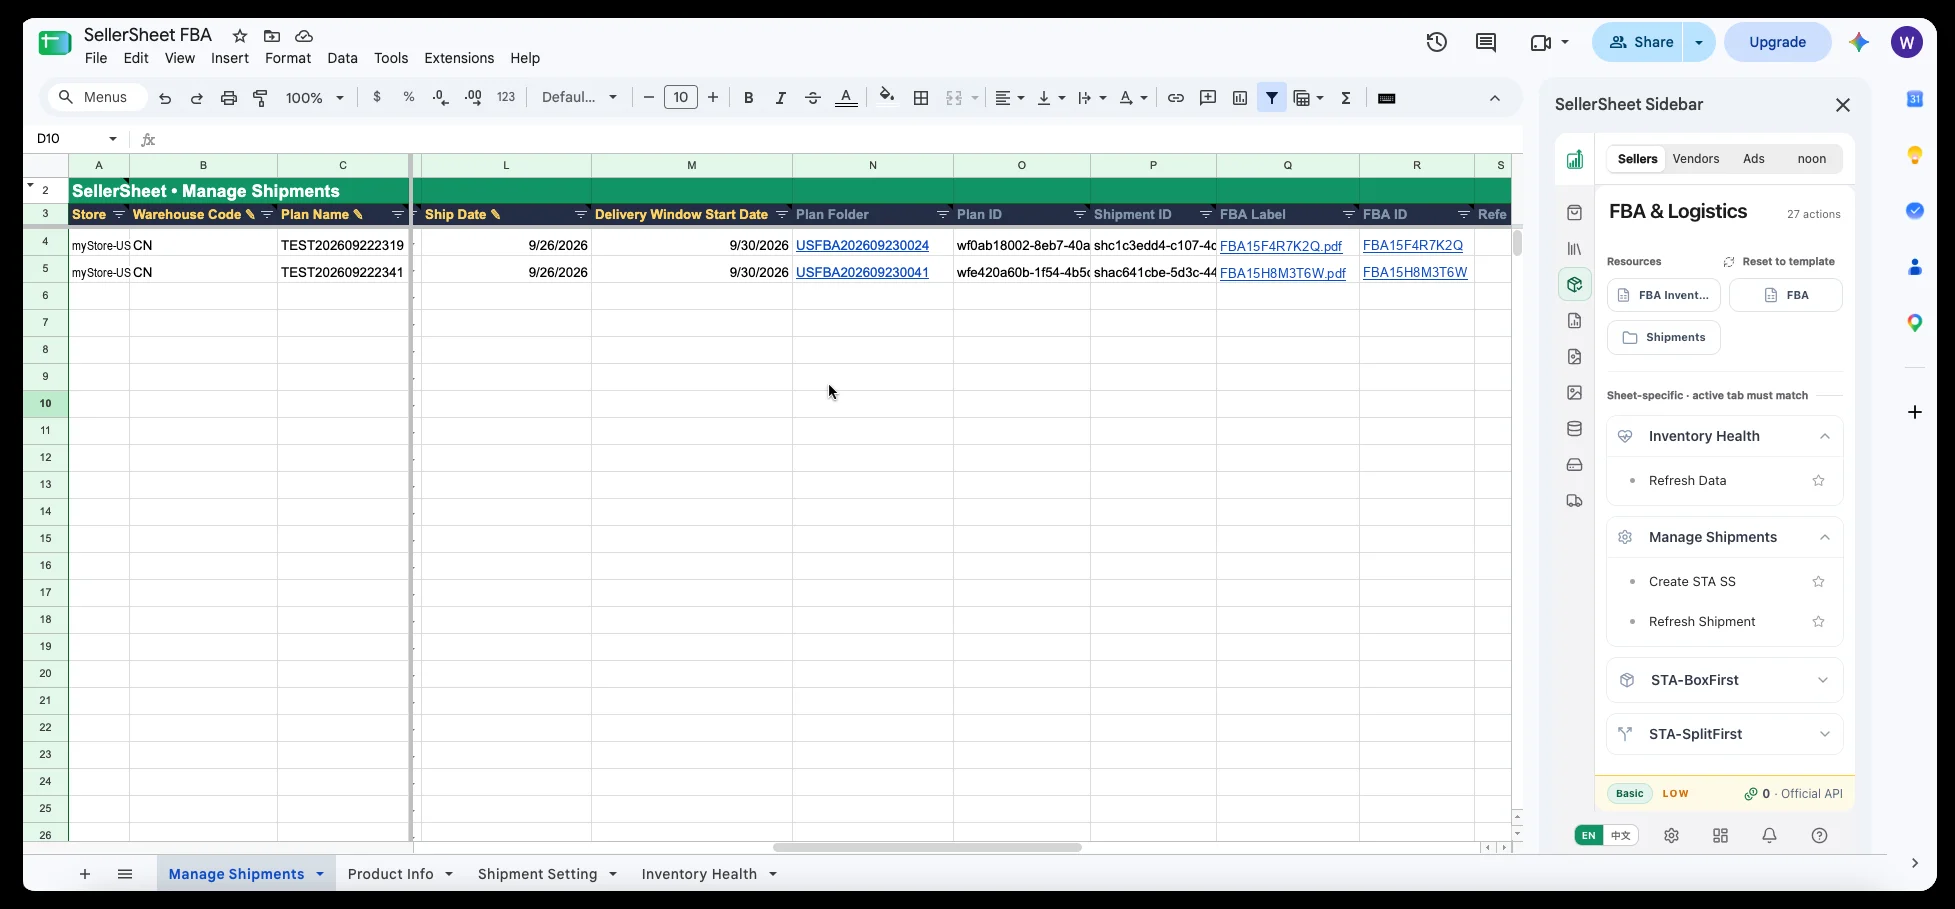1955x909 pixels.
Task: Open the Data menu
Action: 342,58
